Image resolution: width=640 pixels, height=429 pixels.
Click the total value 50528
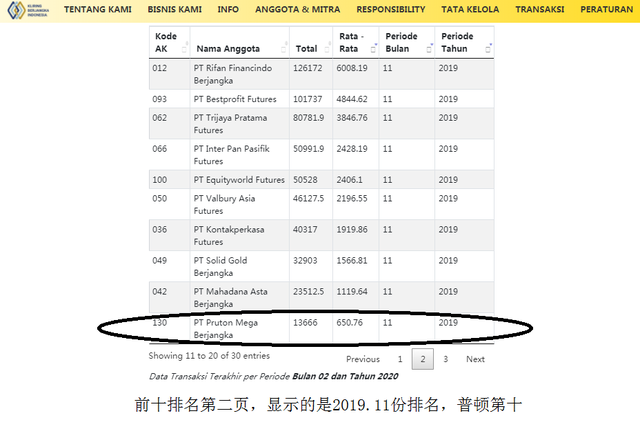click(305, 180)
